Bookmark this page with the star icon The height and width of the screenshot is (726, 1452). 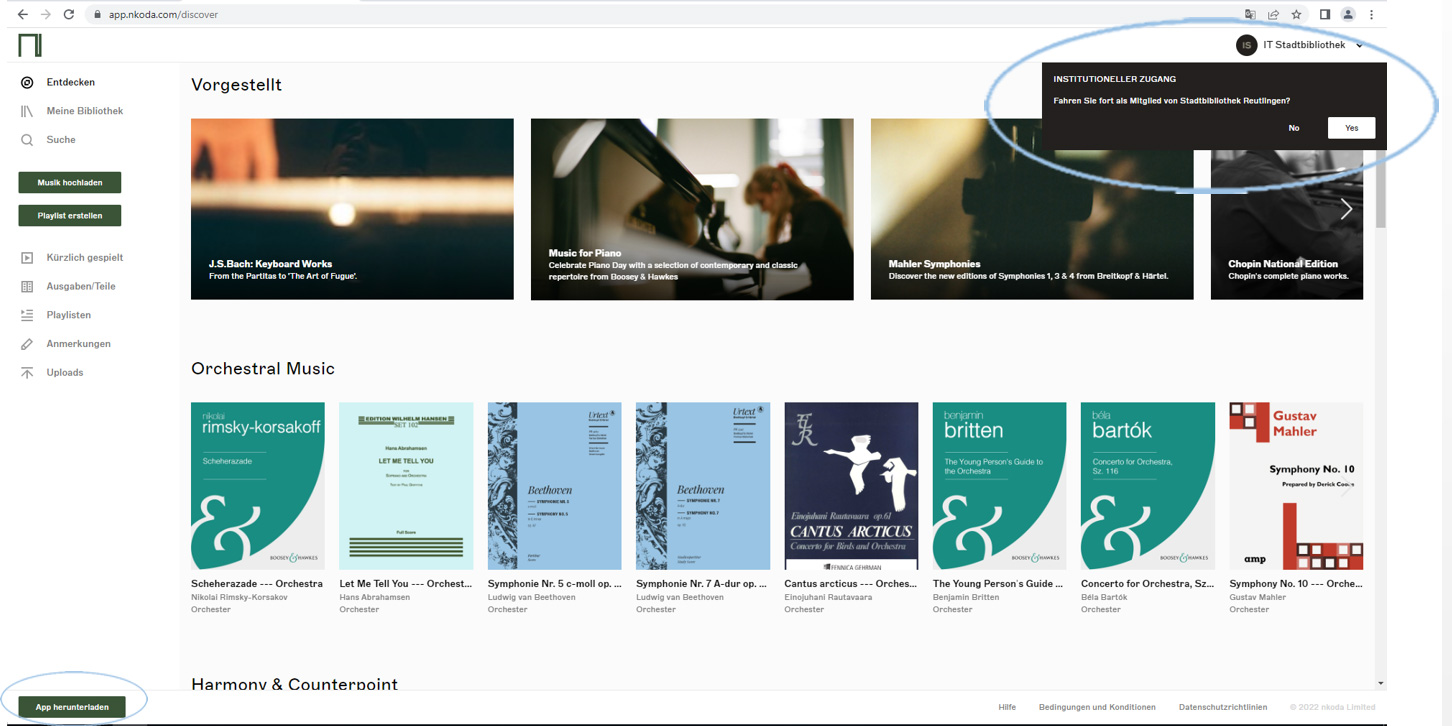[x=1296, y=15]
